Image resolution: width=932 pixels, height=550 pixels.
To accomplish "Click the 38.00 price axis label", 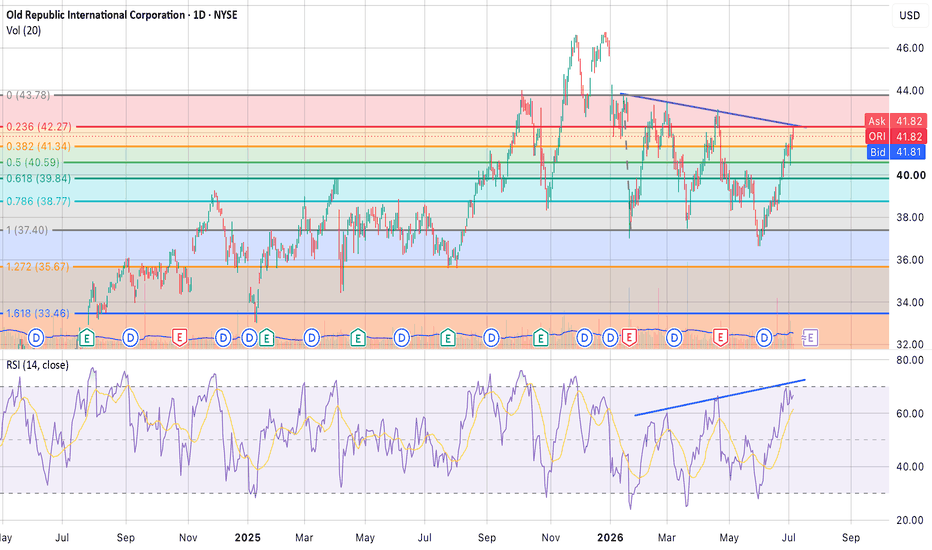I will (x=910, y=218).
